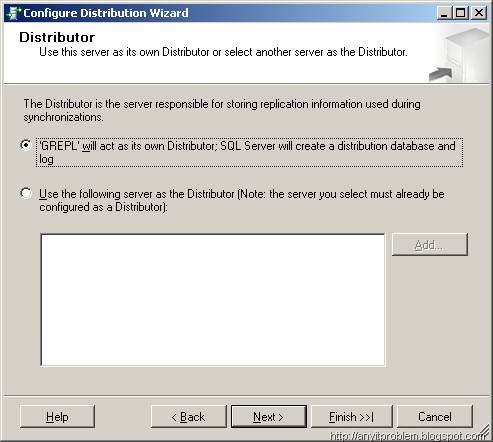Click the grayed-out Add... button

coord(430,245)
